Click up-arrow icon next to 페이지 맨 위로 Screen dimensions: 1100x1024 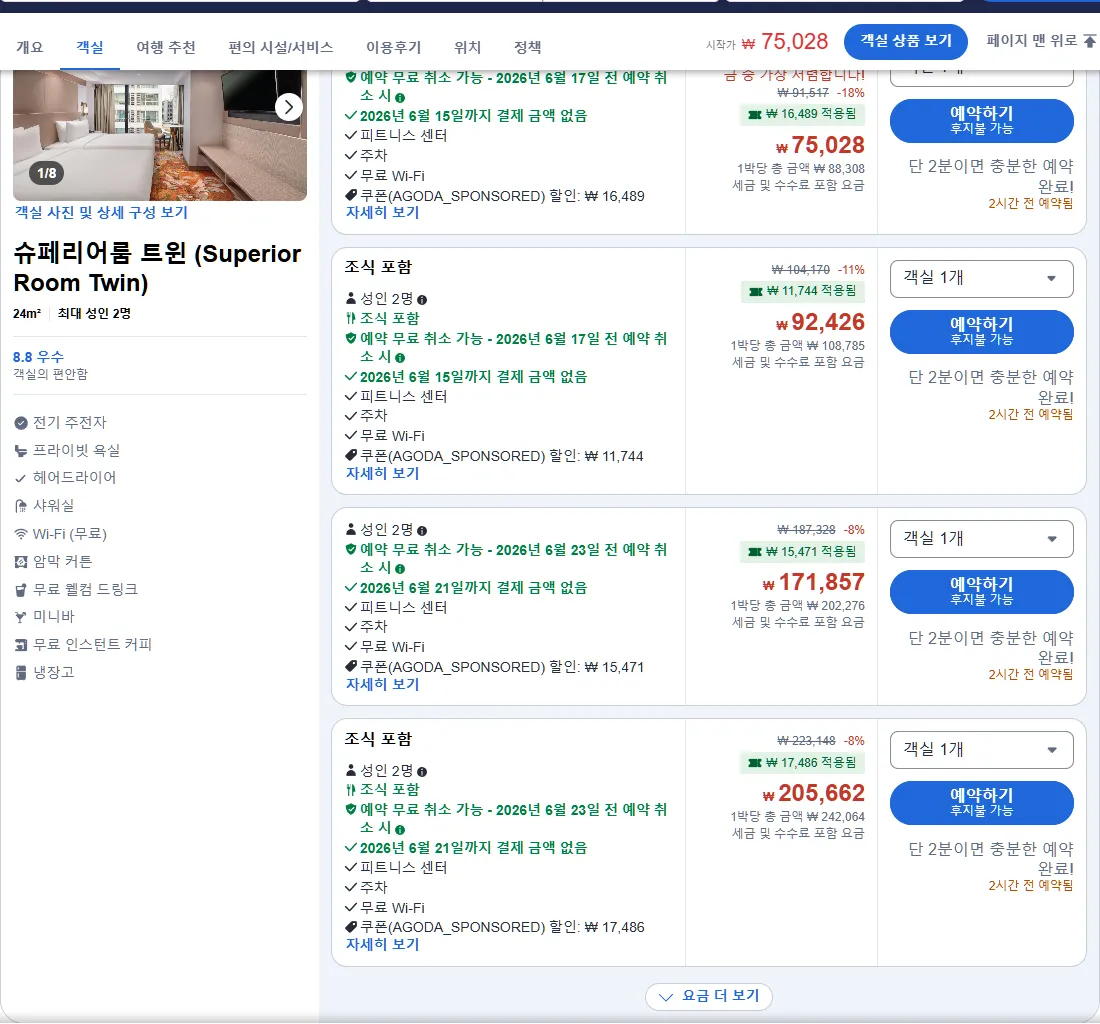click(x=1089, y=41)
